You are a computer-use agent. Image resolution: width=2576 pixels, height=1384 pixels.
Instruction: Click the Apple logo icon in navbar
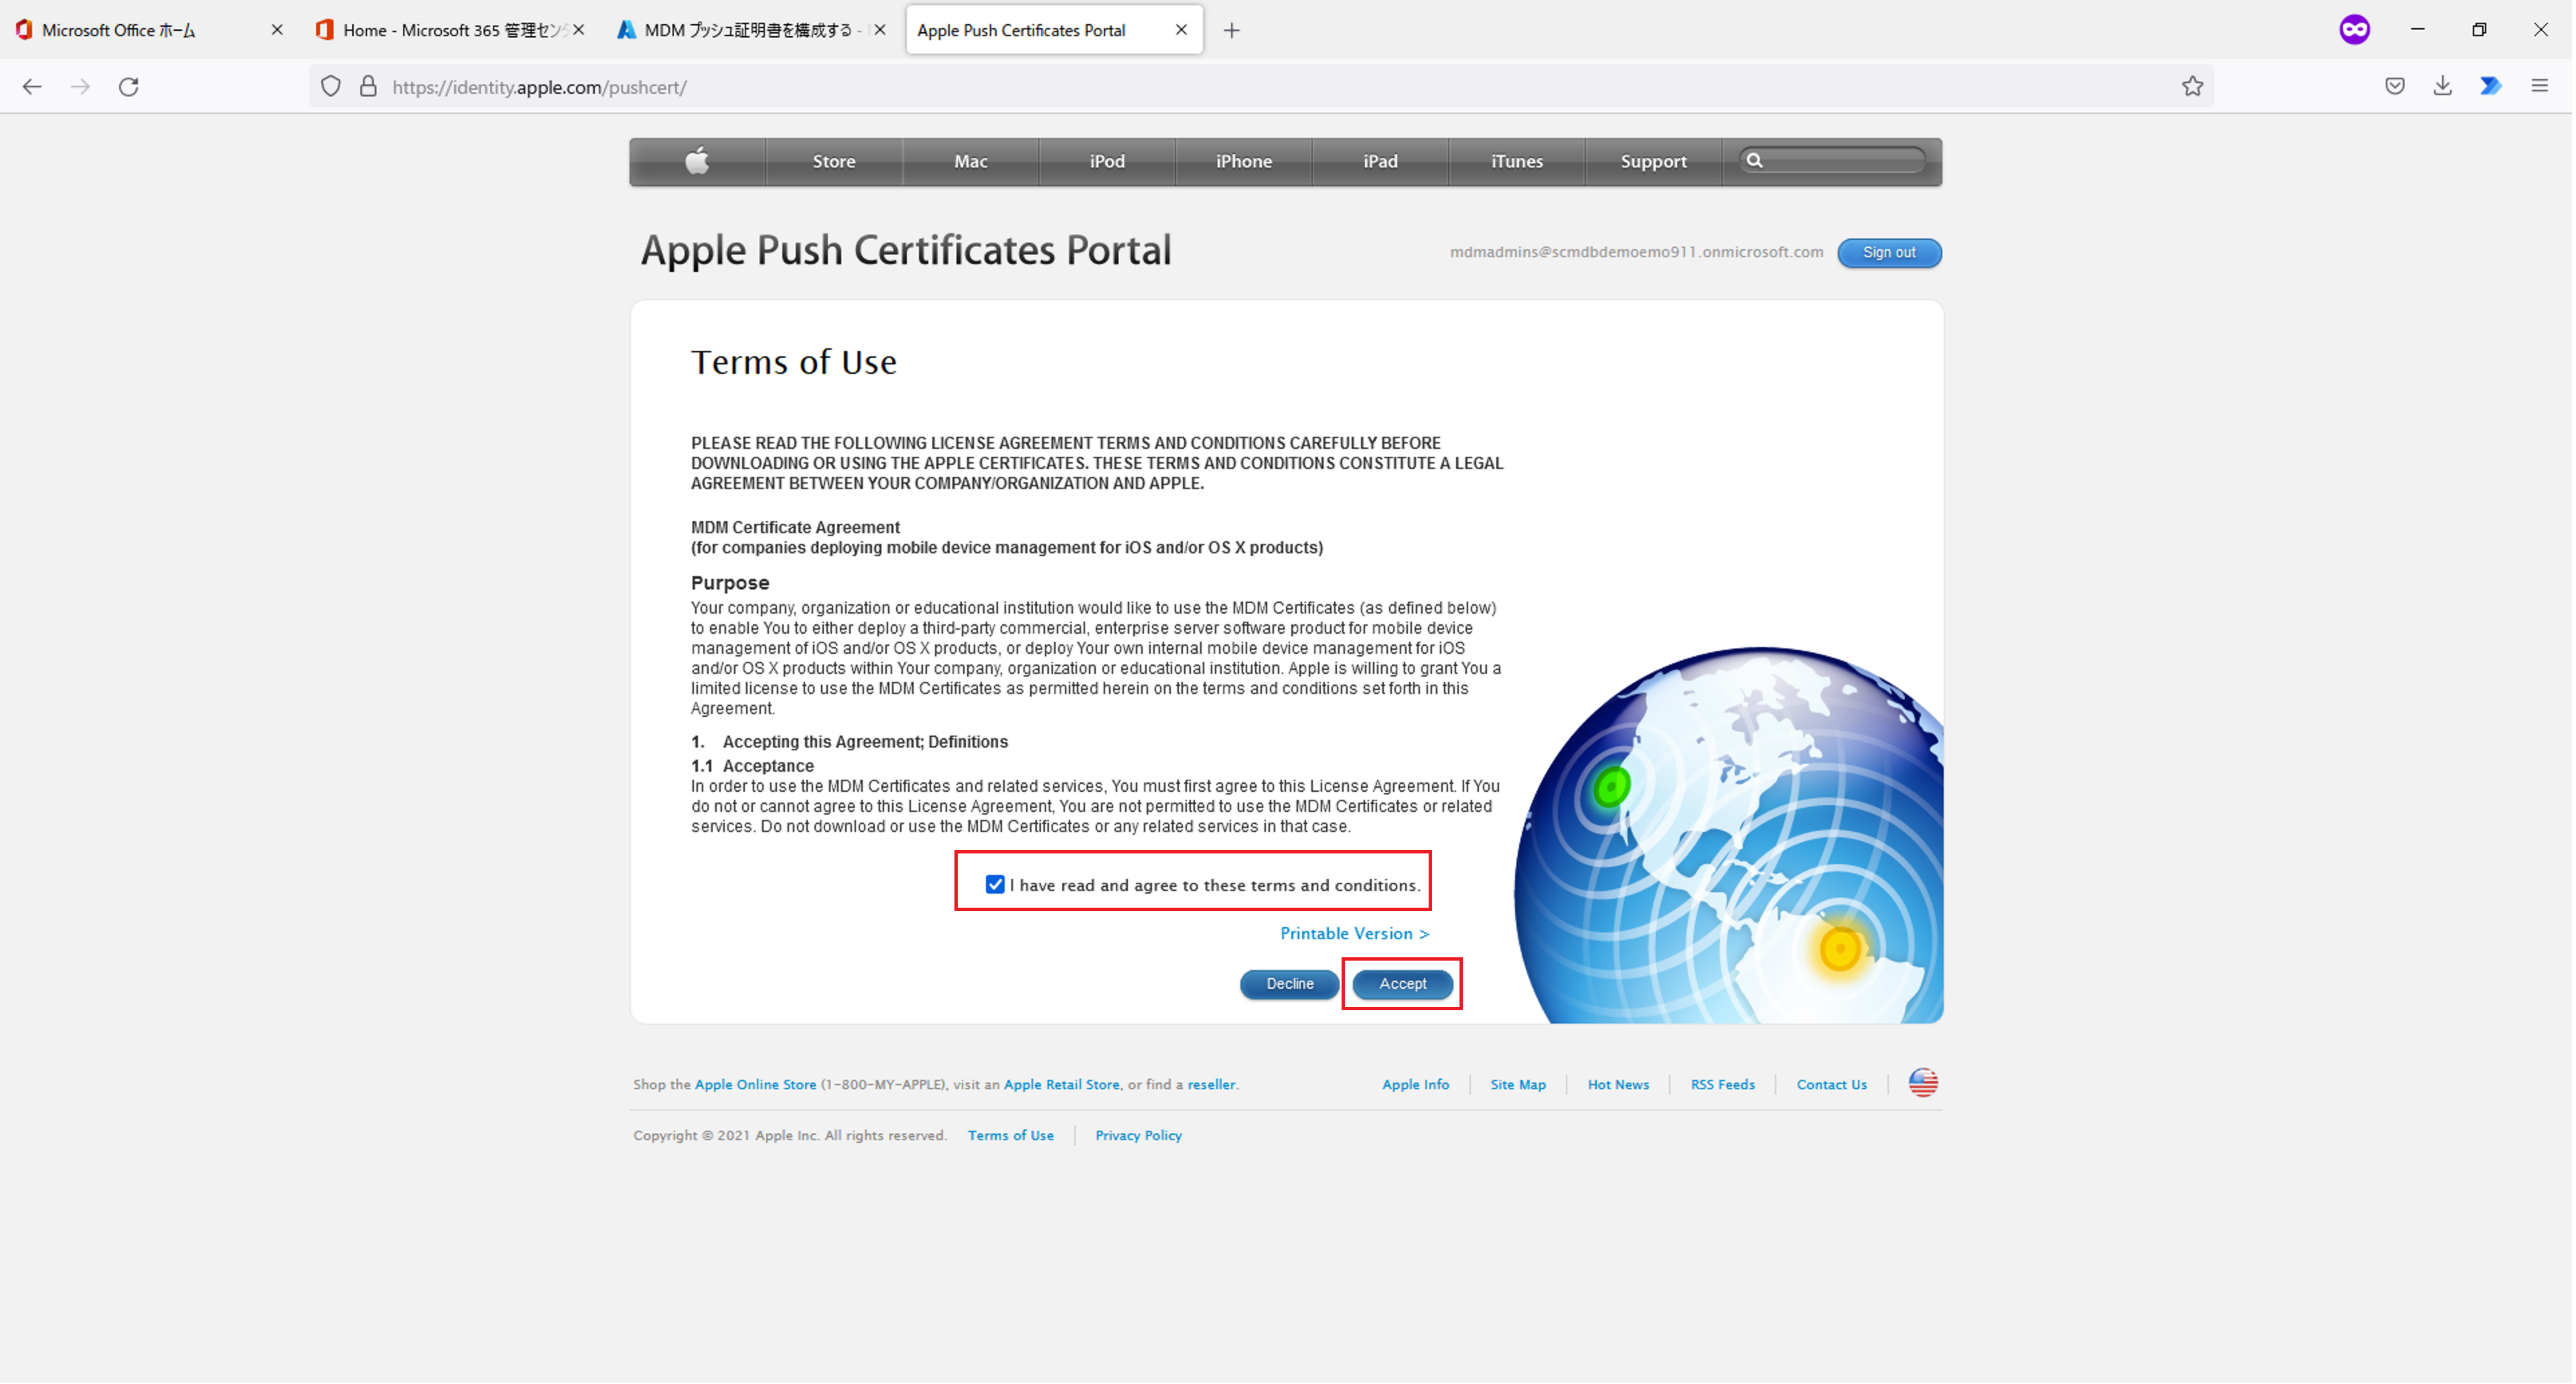click(x=695, y=160)
